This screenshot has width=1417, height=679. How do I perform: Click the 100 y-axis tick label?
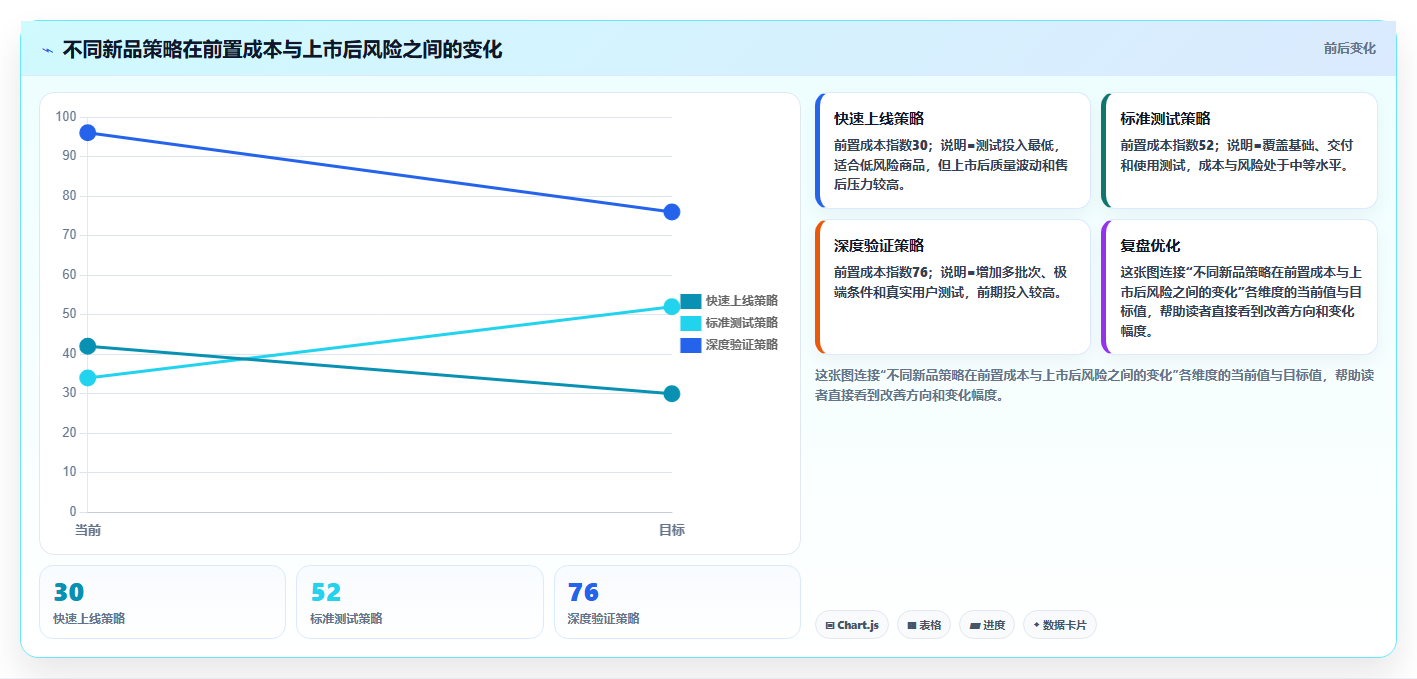(66, 117)
